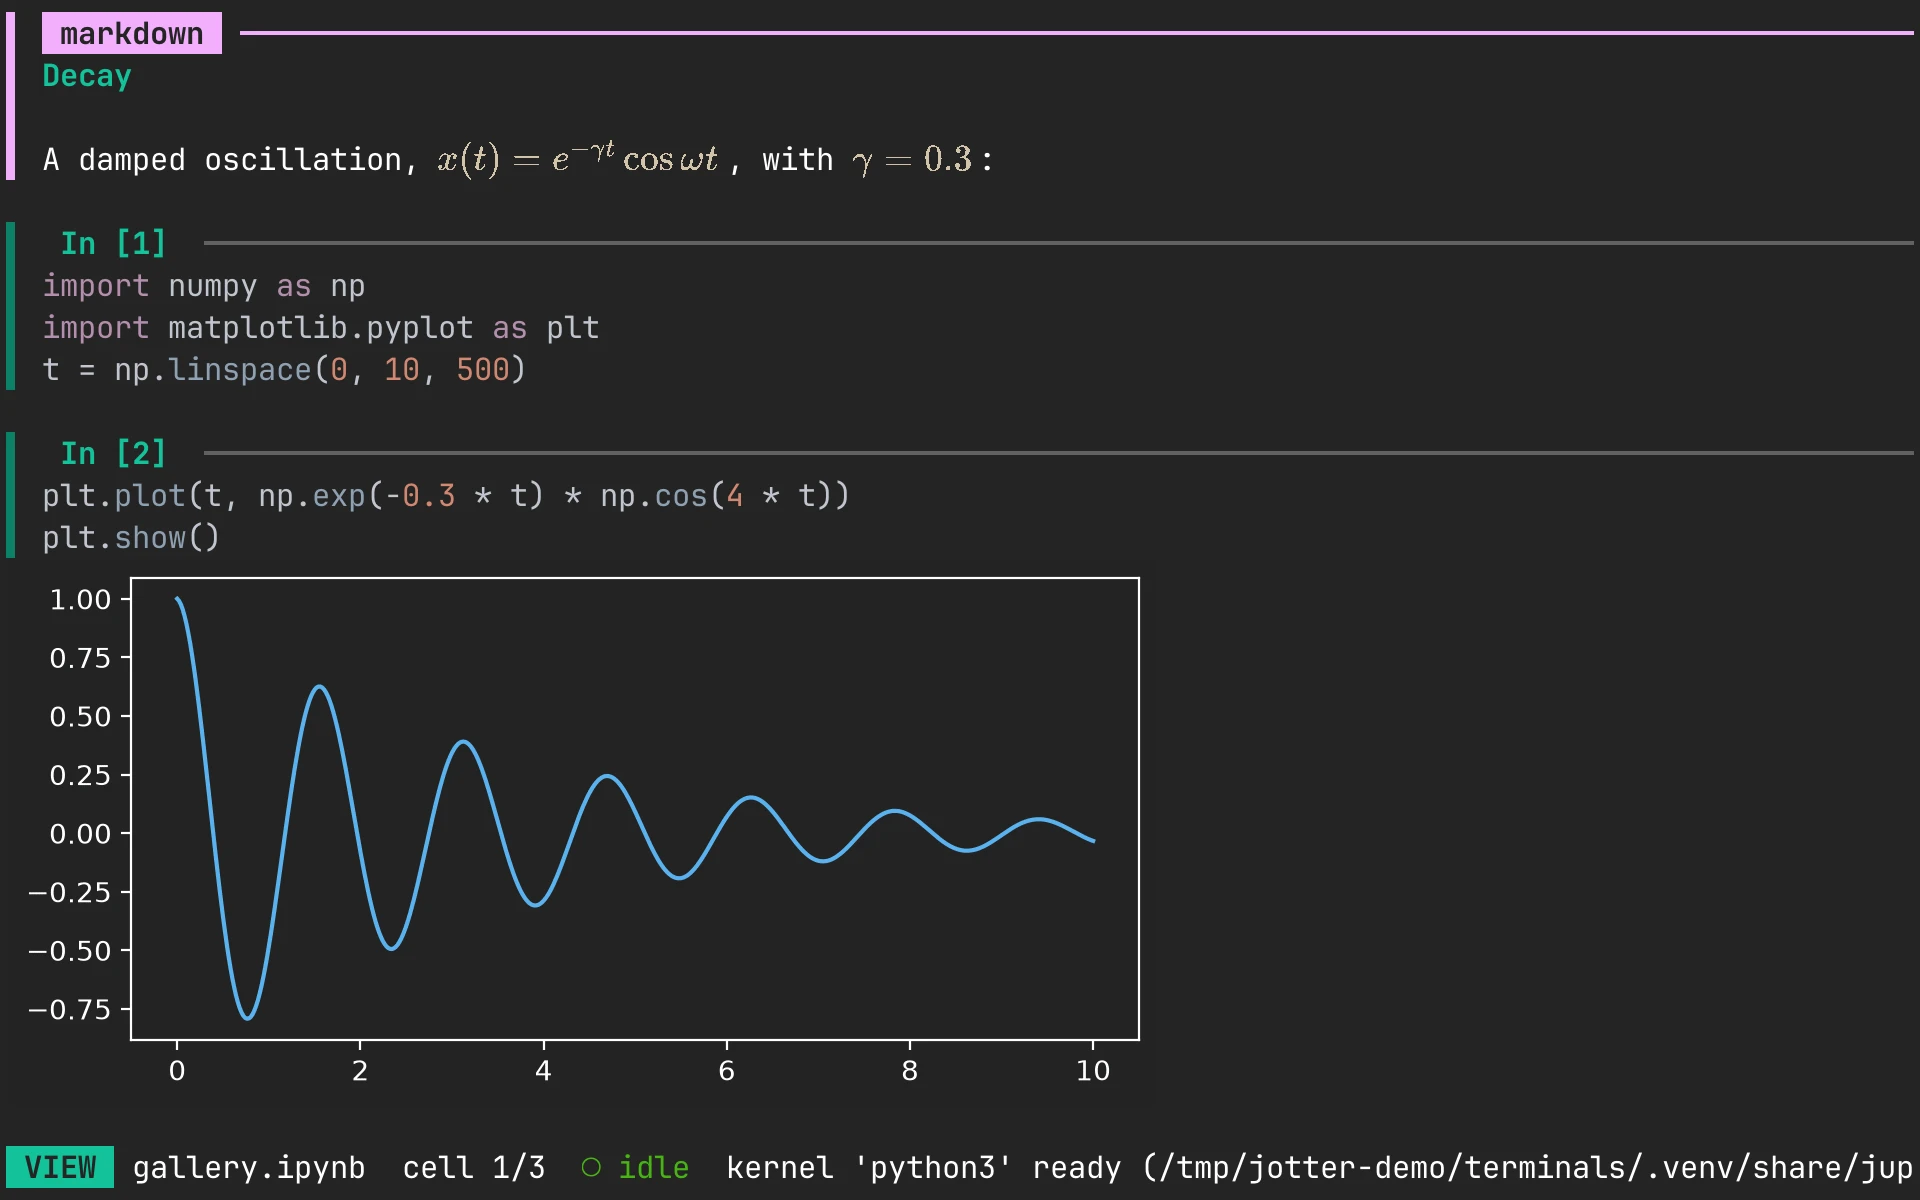1920x1200 pixels.
Task: Click the VIEW mode indicator
Action: (x=60, y=1167)
